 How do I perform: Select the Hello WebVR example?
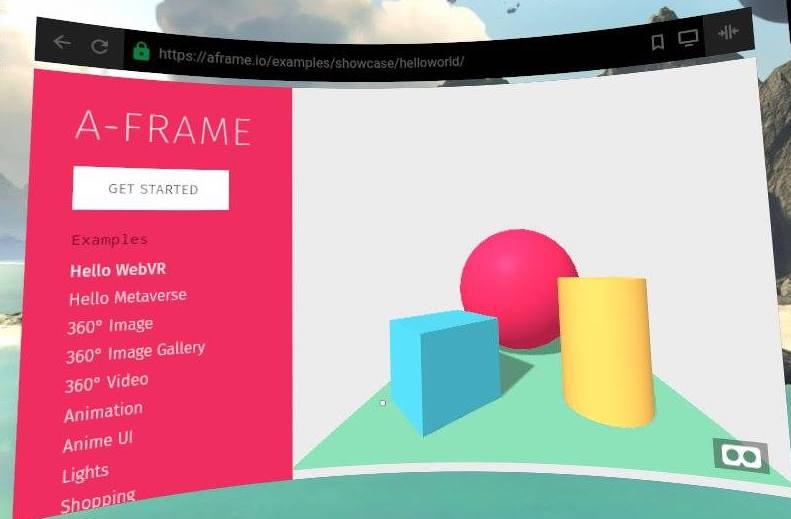tap(118, 269)
